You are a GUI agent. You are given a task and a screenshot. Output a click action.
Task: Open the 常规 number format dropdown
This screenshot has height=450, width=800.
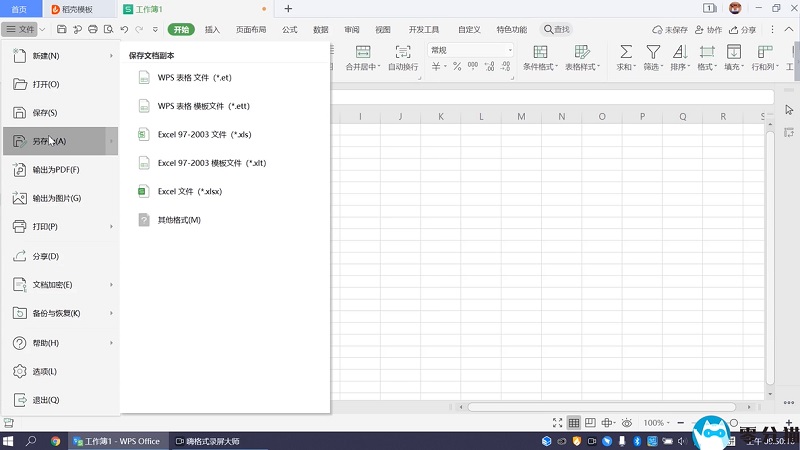pos(470,50)
